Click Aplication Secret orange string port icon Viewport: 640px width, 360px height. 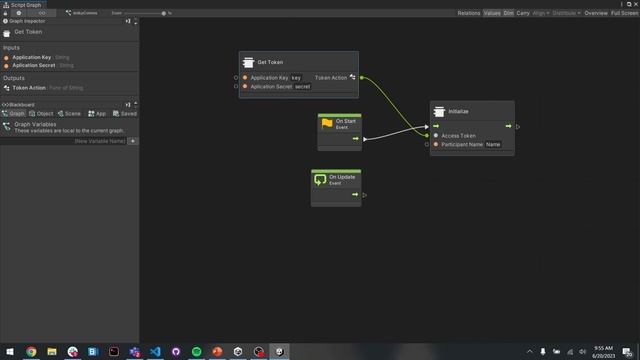click(x=245, y=87)
